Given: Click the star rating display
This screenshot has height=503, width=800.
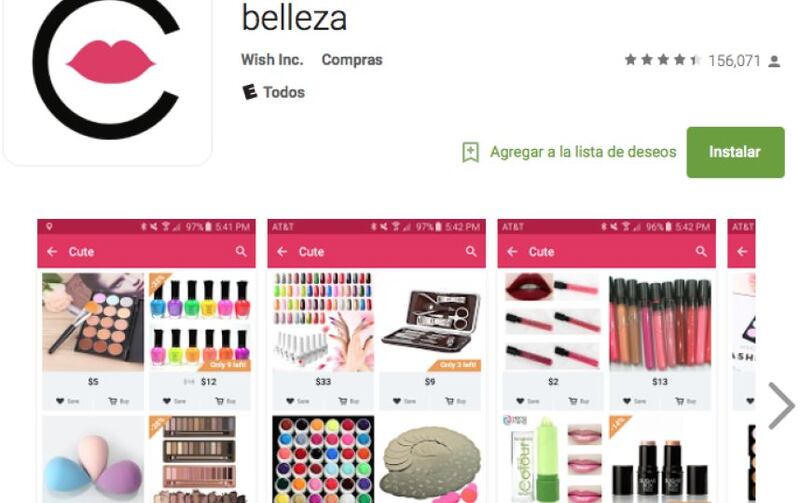Looking at the screenshot, I should pos(662,60).
